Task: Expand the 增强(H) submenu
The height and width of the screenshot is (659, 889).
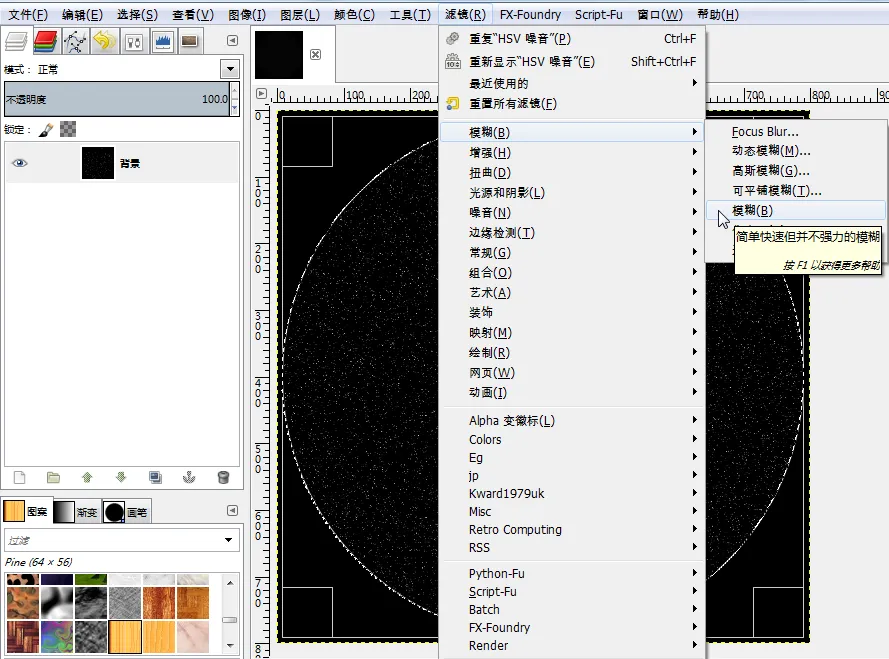Action: [x=572, y=152]
